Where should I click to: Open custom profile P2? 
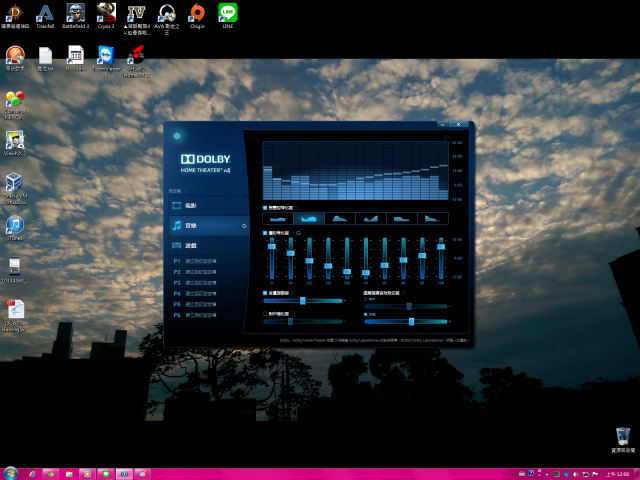click(209, 272)
